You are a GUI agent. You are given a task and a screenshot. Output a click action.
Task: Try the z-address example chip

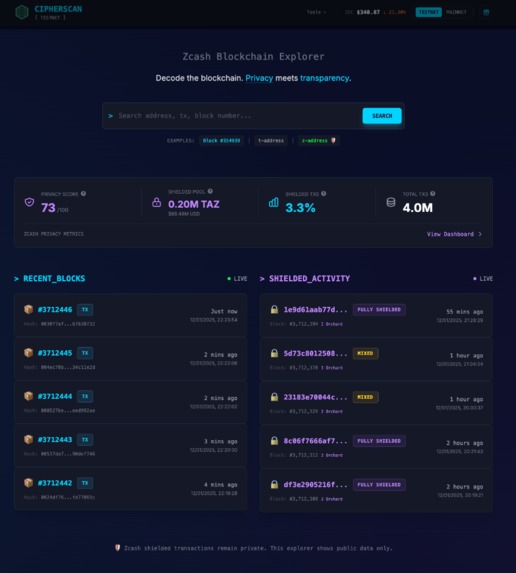pyautogui.click(x=318, y=141)
